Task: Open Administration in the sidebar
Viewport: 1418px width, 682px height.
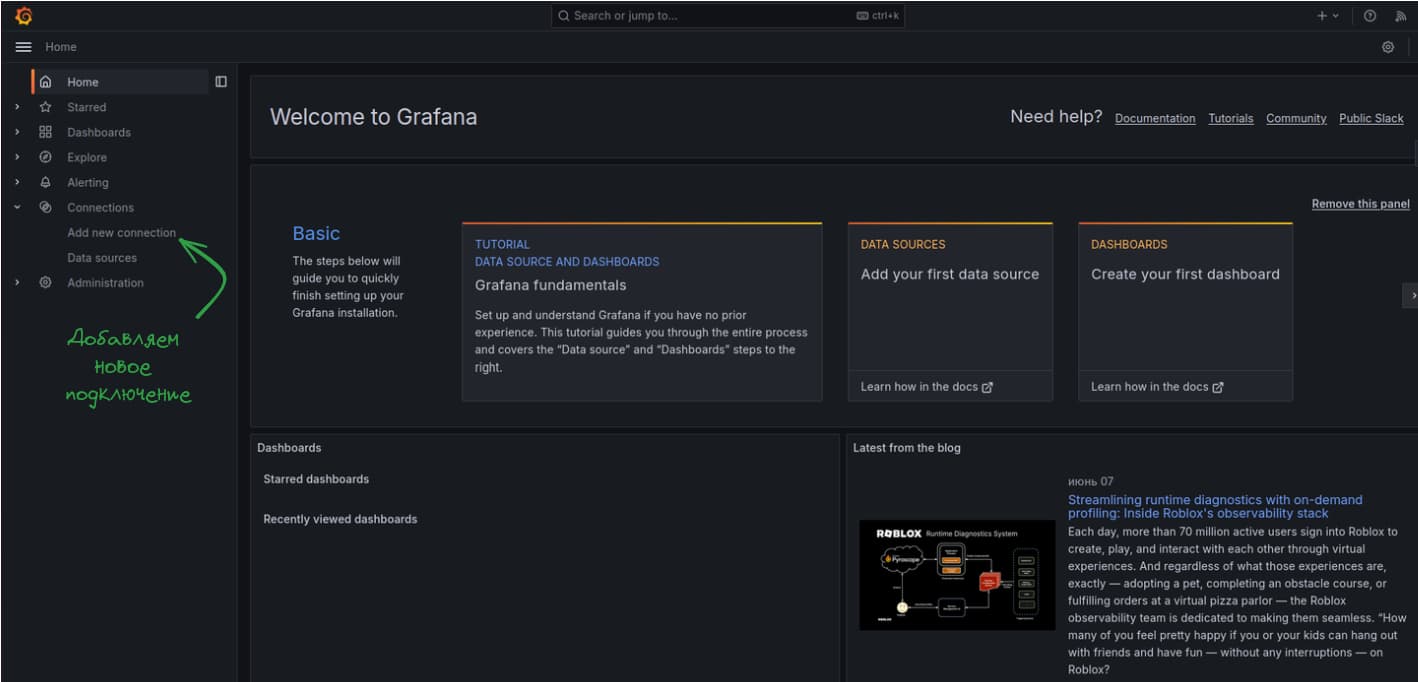Action: 105,282
